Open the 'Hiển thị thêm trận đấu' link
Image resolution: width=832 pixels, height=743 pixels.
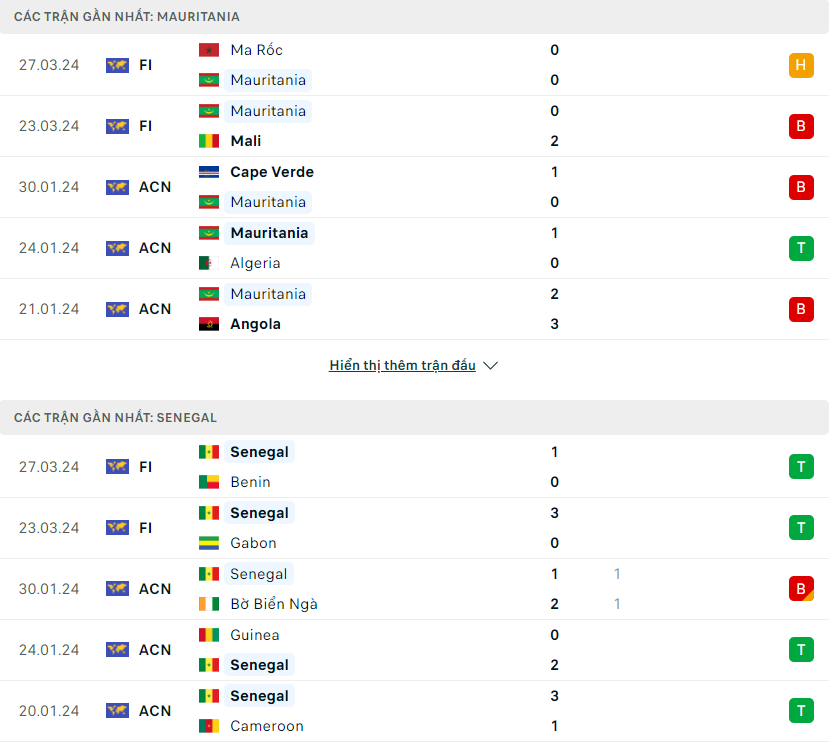[402, 366]
